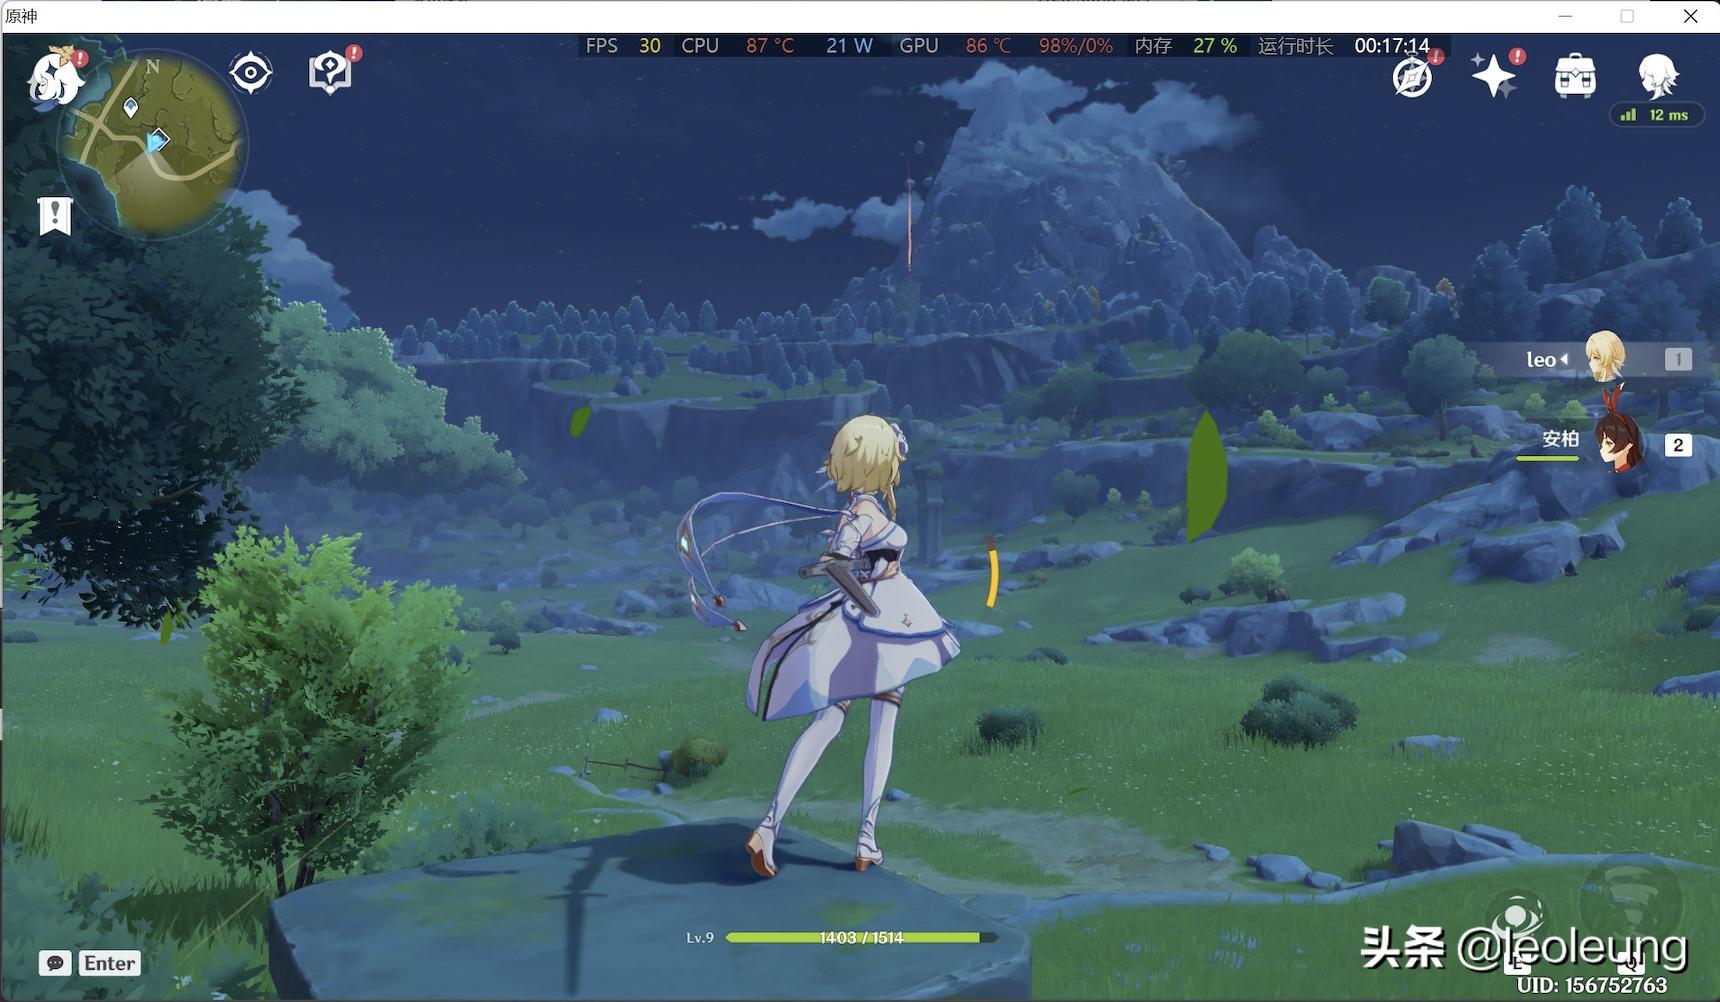Viewport: 1720px width, 1002px height.
Task: Open the quest exclamation bookmark icon
Action: click(55, 215)
